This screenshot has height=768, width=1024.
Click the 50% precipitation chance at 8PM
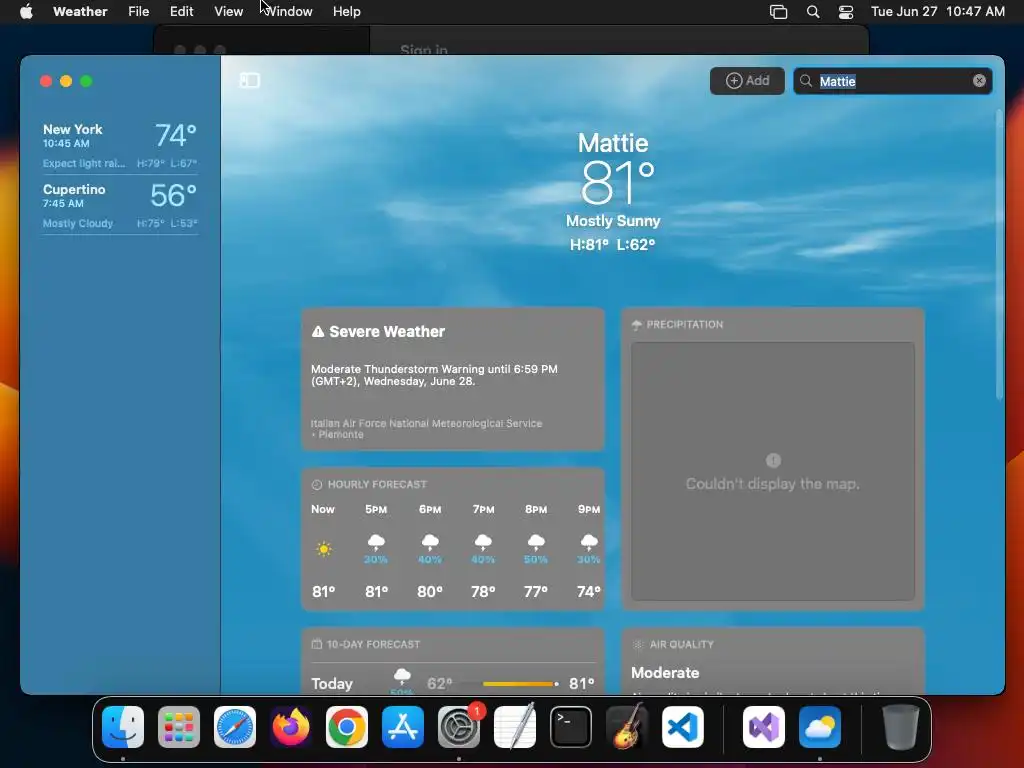tap(536, 560)
